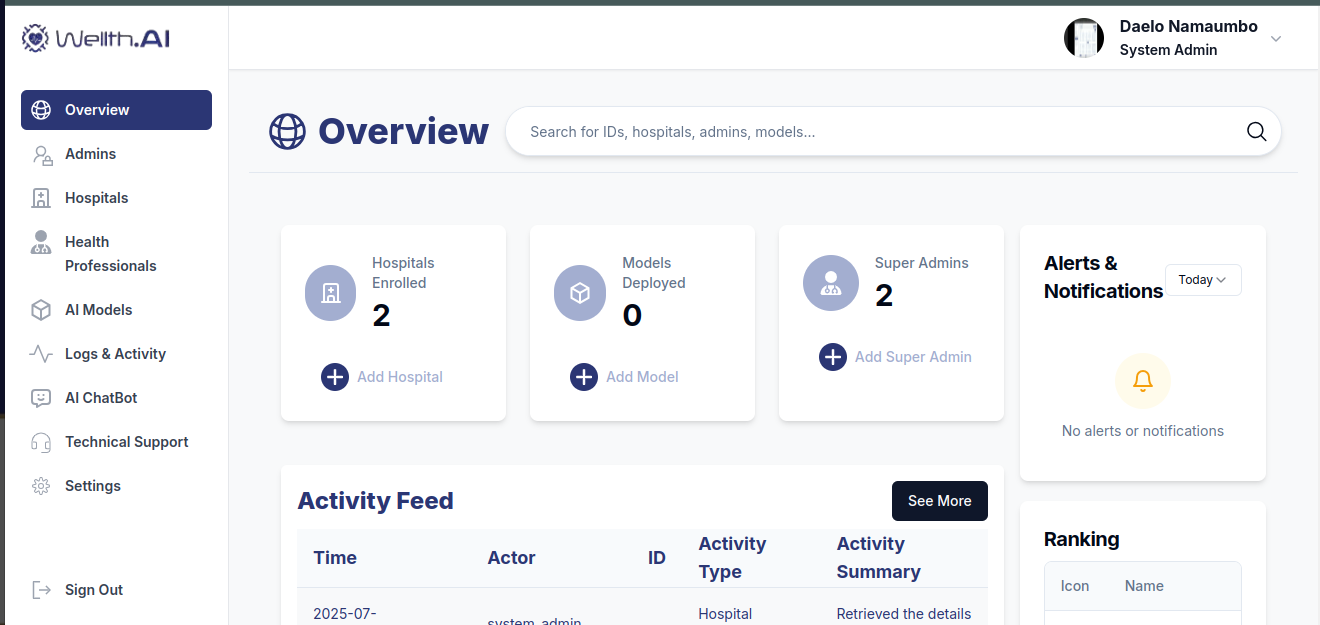Click the Settings gear icon

(41, 486)
